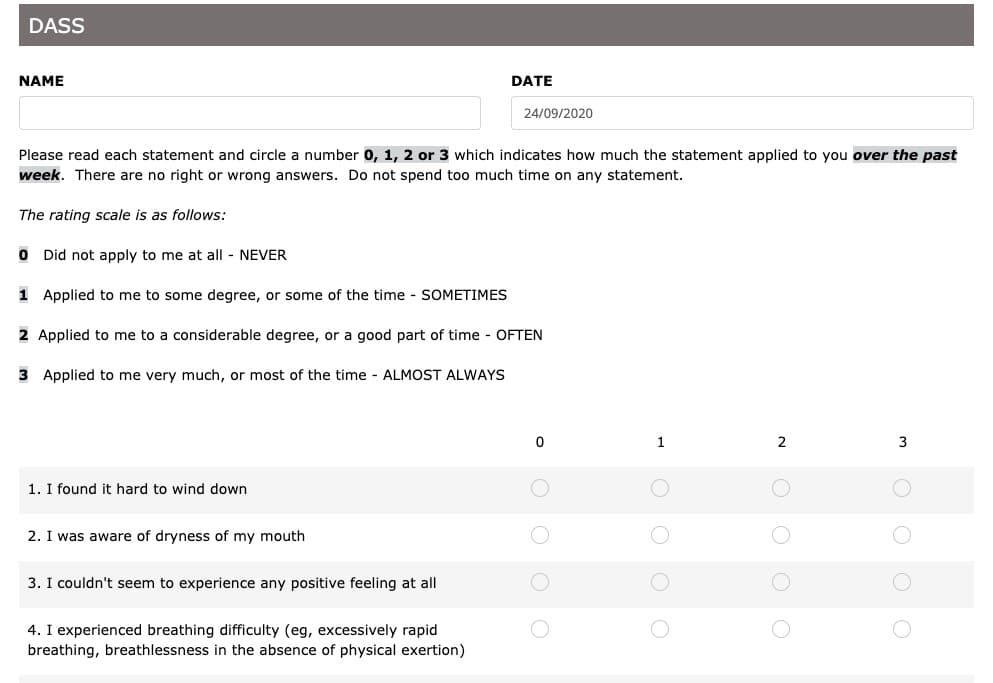The height and width of the screenshot is (683, 993).
Task: Click the NAME input field
Action: coord(250,113)
